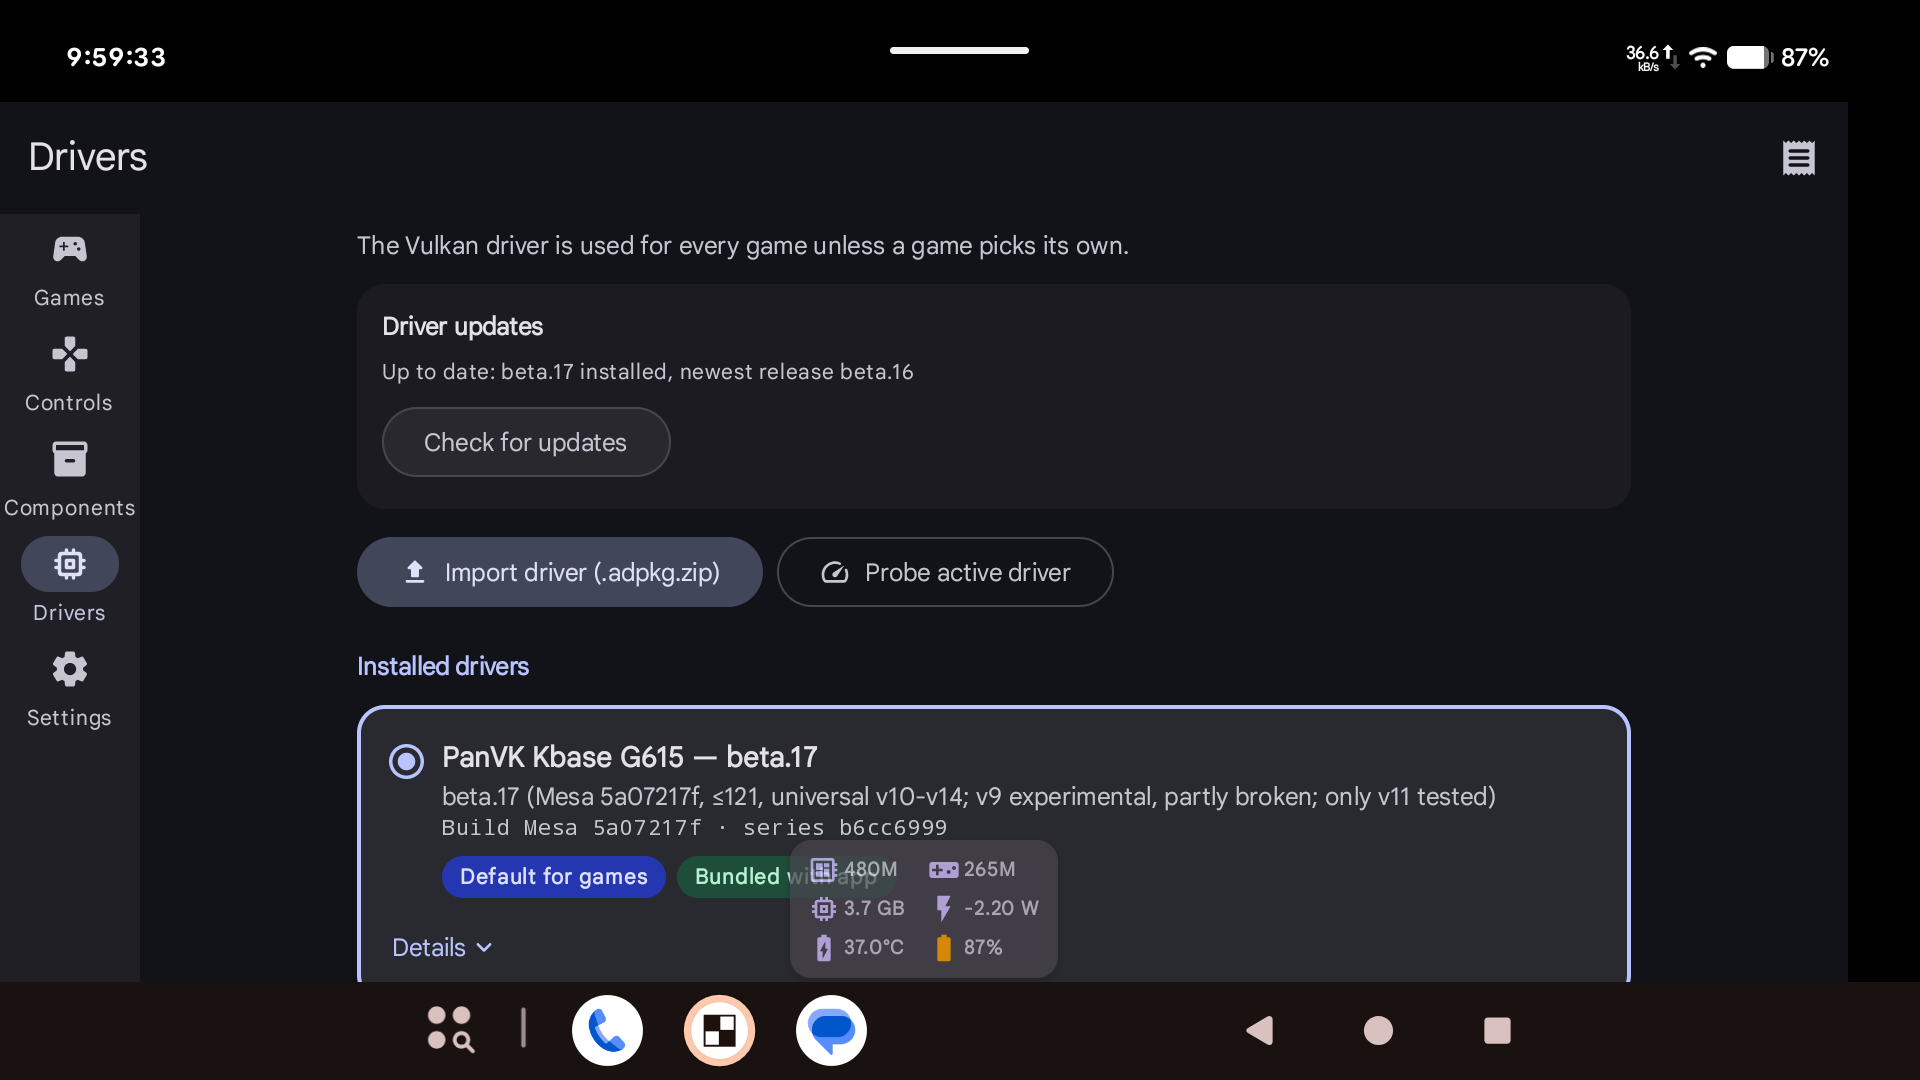This screenshot has height=1080, width=1920.
Task: Tap the Android recents square button
Action: click(1497, 1030)
